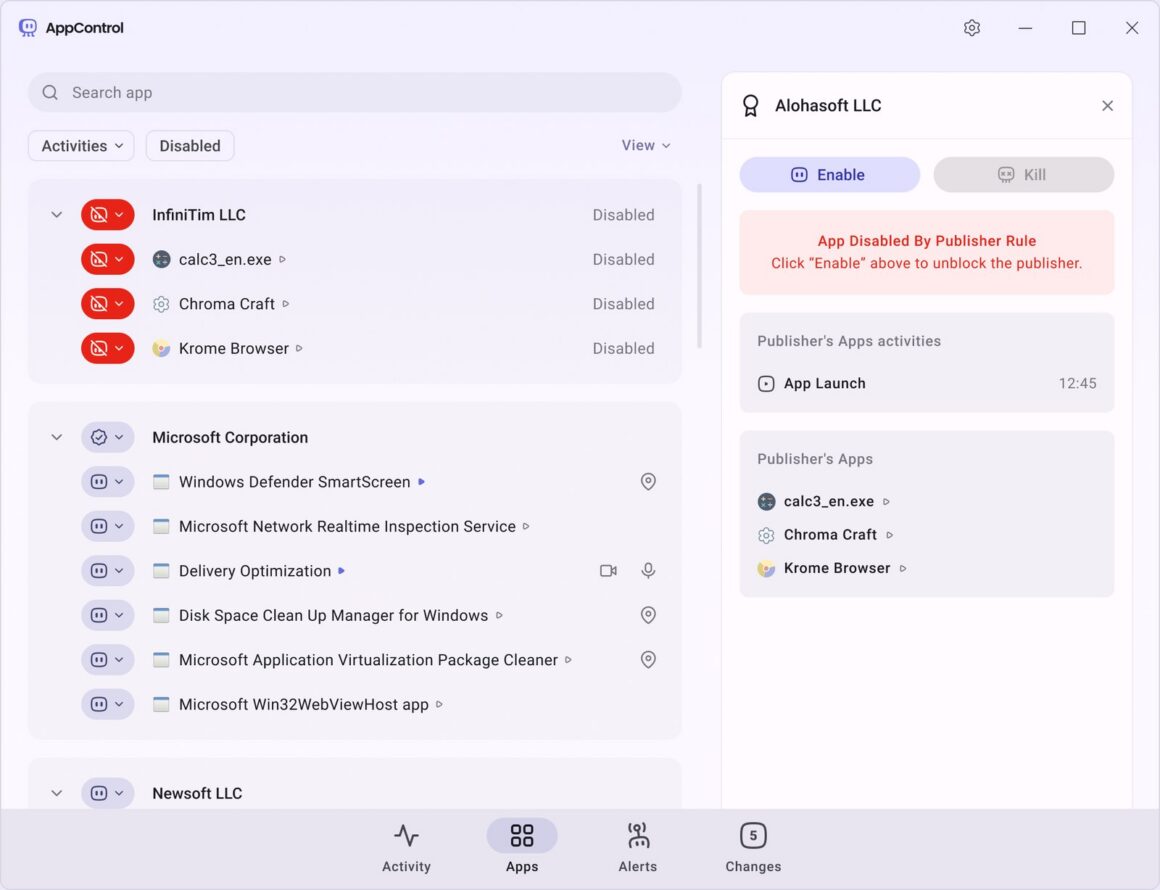Select the App Launch 12:45 activity entry
Viewport: 1160px width, 890px height.
(926, 384)
